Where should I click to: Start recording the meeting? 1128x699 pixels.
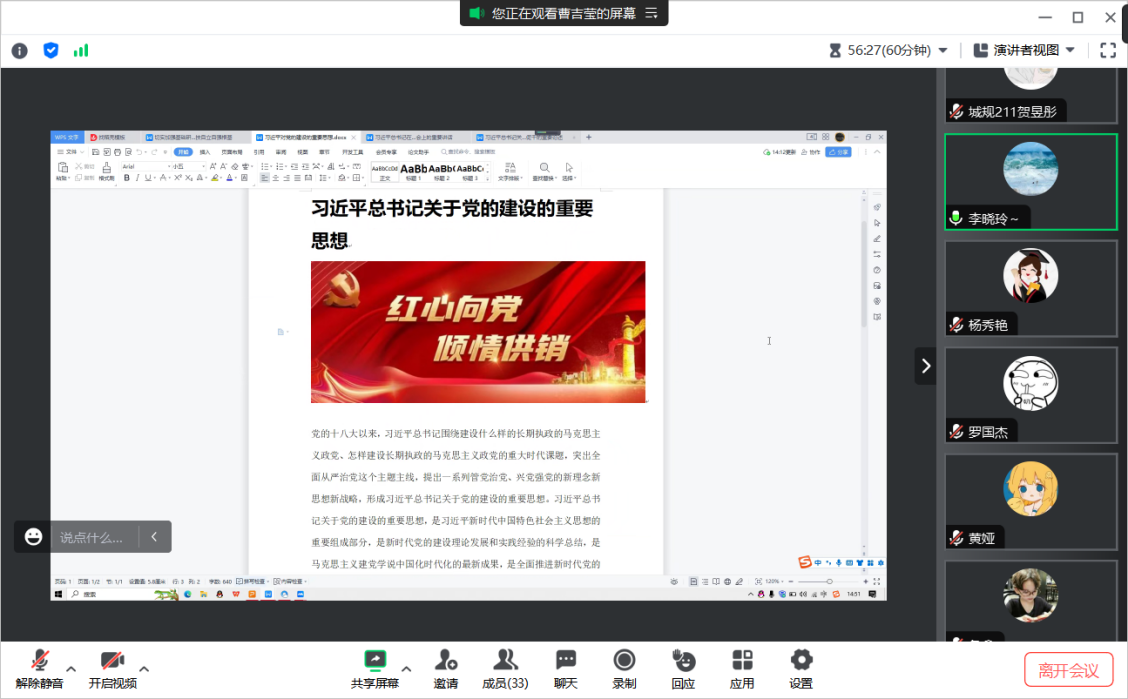[x=624, y=669]
